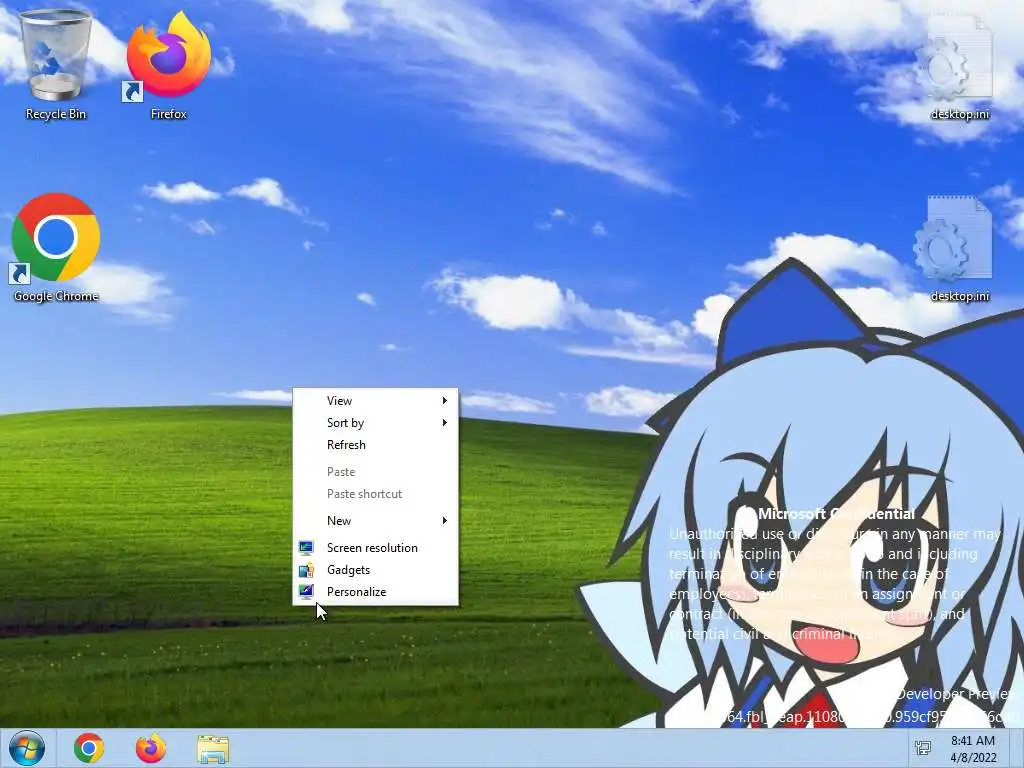This screenshot has width=1024, height=768.
Task: Launch Firefox from the taskbar
Action: (x=151, y=748)
